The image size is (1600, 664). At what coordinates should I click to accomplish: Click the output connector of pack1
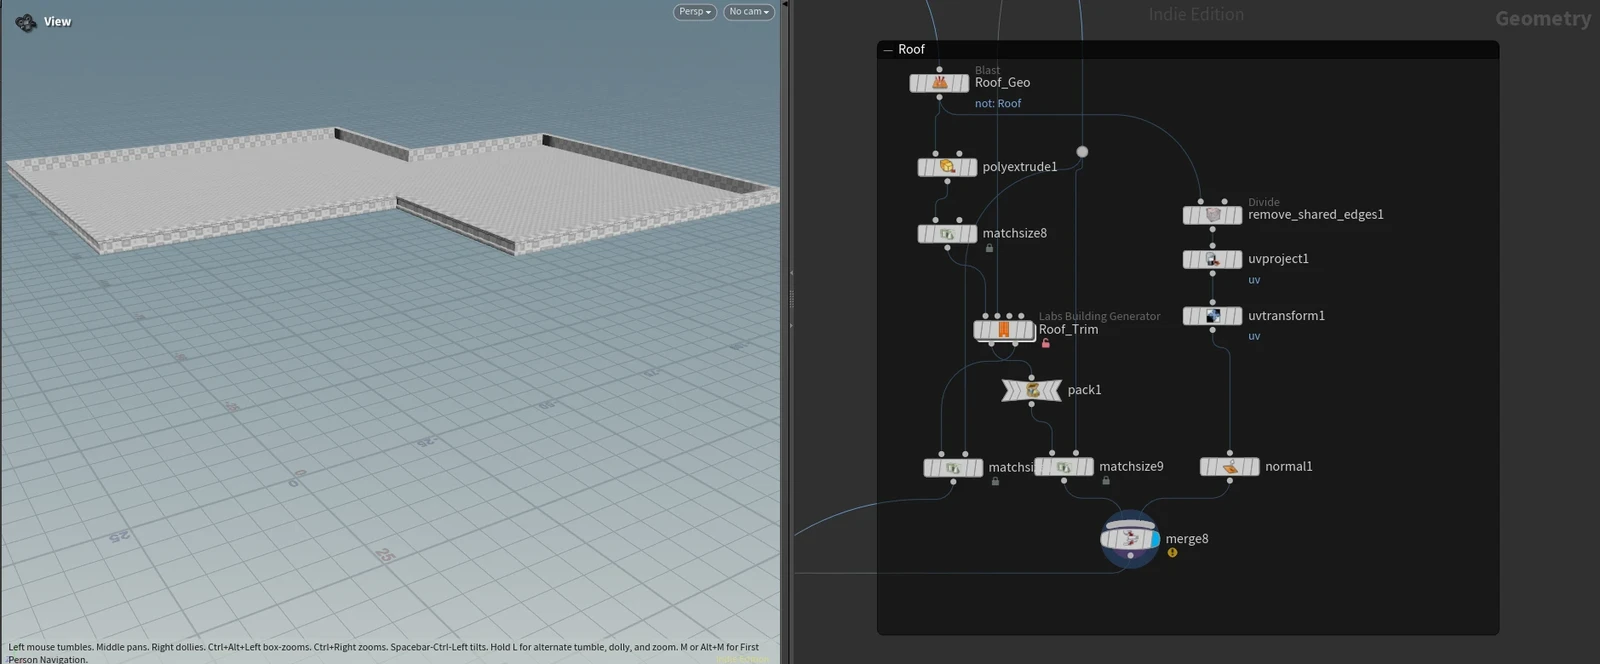pos(1032,404)
